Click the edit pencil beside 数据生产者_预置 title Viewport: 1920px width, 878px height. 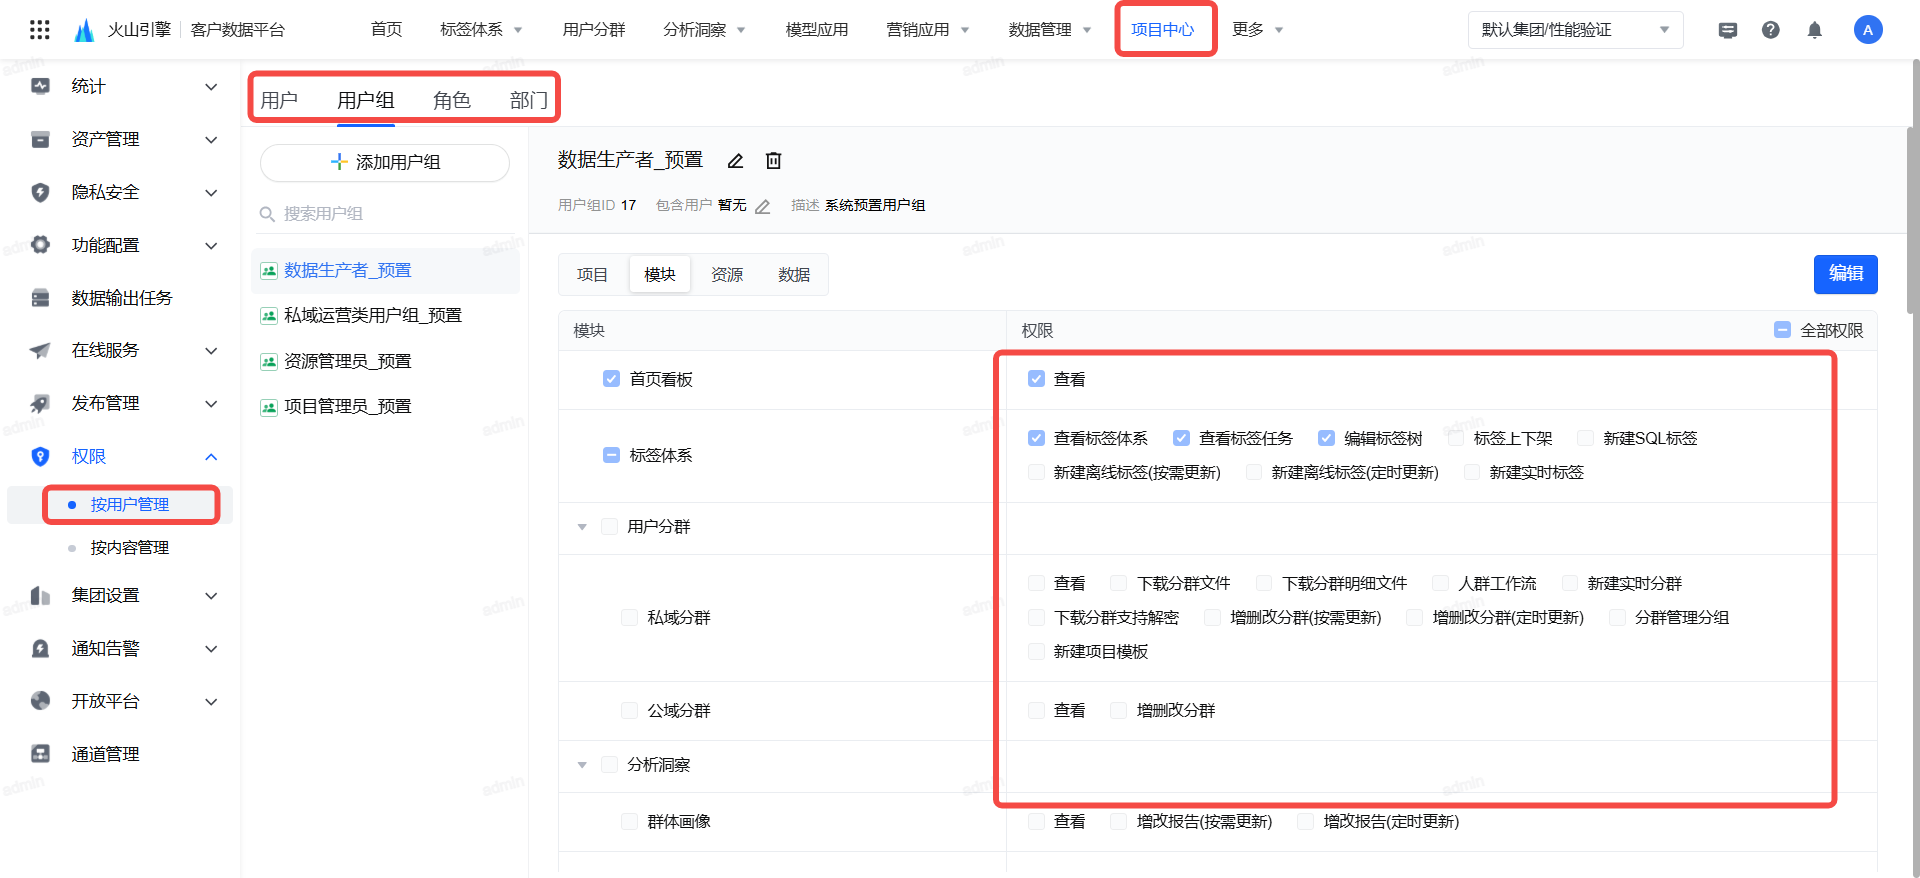[x=735, y=161]
